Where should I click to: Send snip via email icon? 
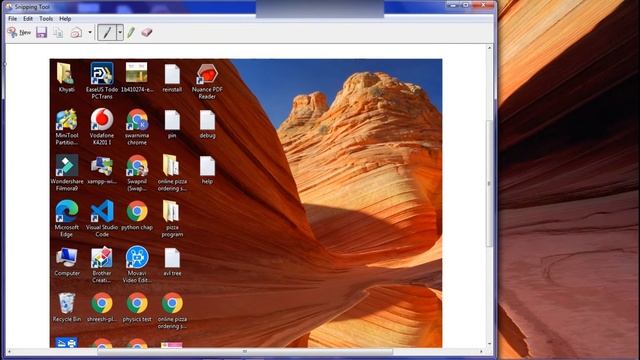[76, 32]
